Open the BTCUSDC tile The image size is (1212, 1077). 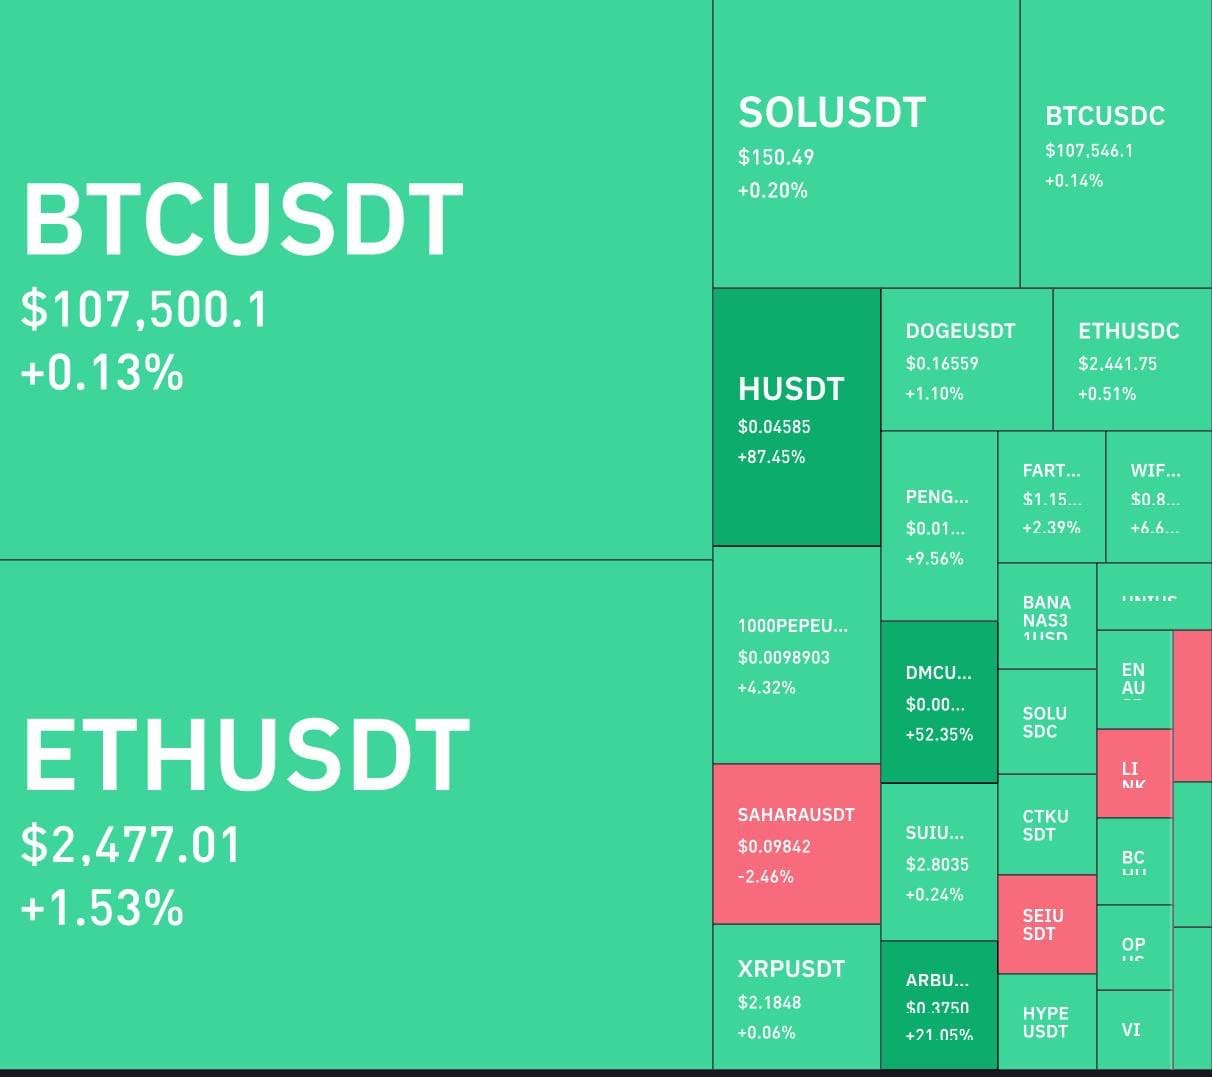pos(1115,145)
